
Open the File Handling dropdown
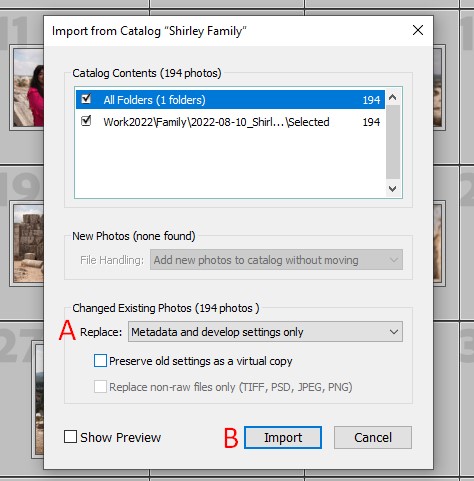(x=276, y=260)
